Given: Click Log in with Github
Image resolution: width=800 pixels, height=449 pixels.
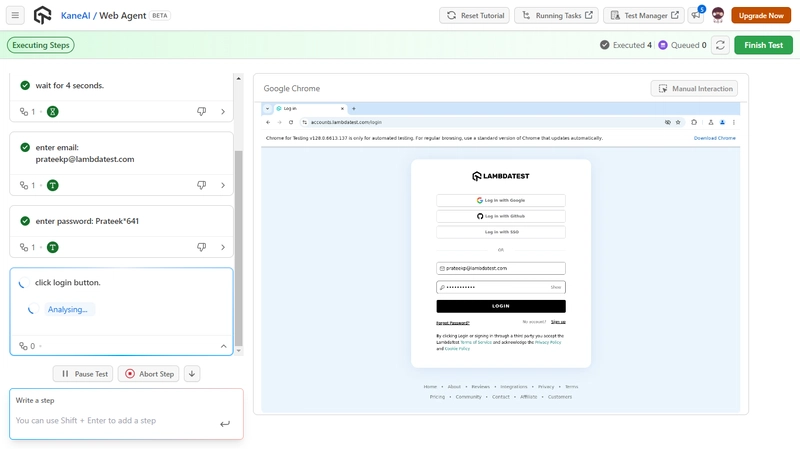Looking at the screenshot, I should point(501,216).
